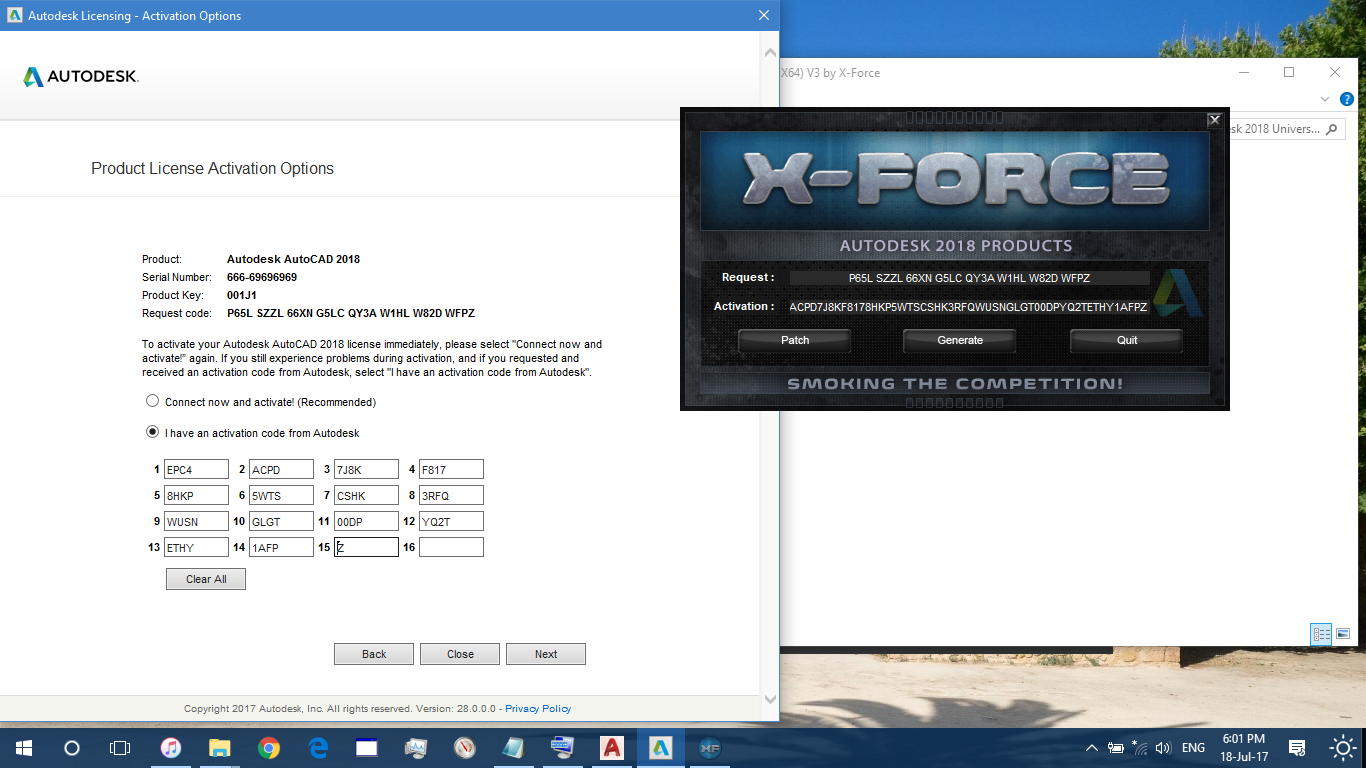Switch Explorer to details view icon
This screenshot has width=1366, height=768.
[1321, 634]
